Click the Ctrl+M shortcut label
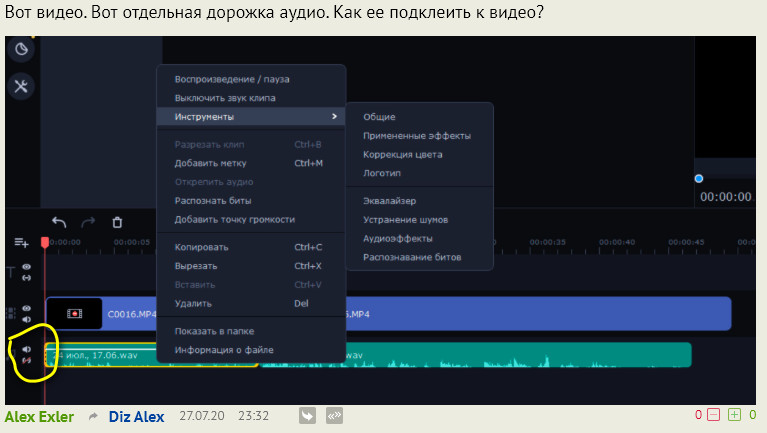767x433 pixels. pyautogui.click(x=308, y=163)
